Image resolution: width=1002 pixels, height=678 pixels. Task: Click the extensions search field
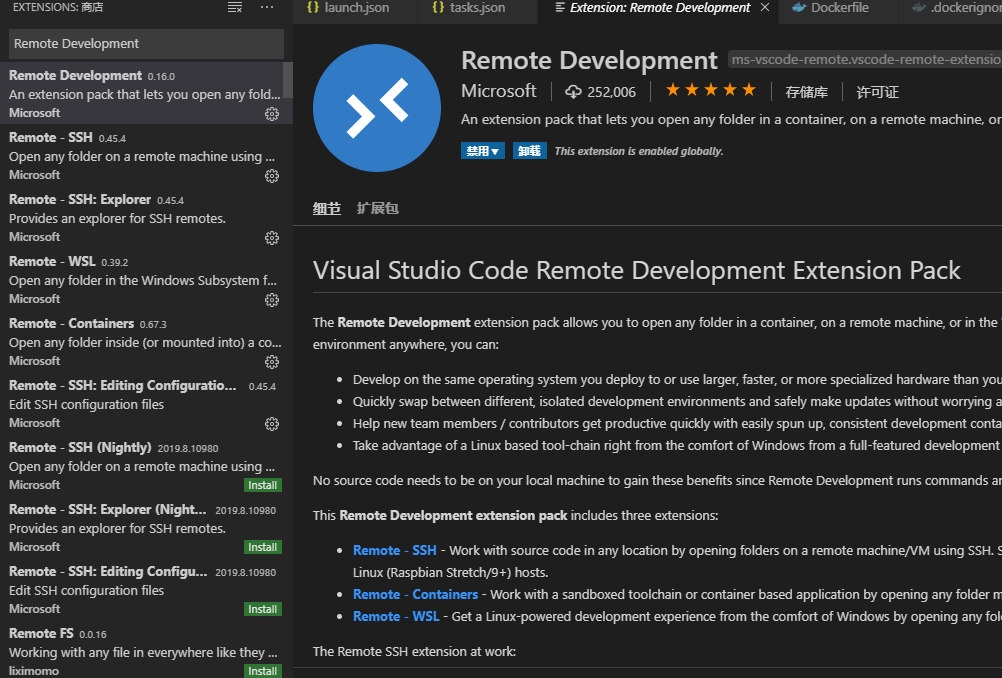tap(146, 43)
